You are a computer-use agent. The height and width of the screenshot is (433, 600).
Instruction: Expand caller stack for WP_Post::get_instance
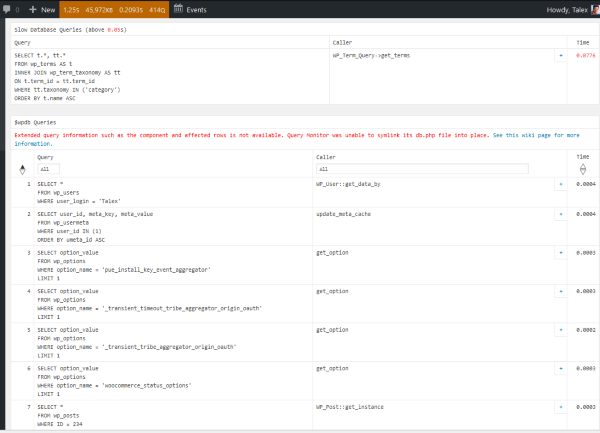coord(560,407)
